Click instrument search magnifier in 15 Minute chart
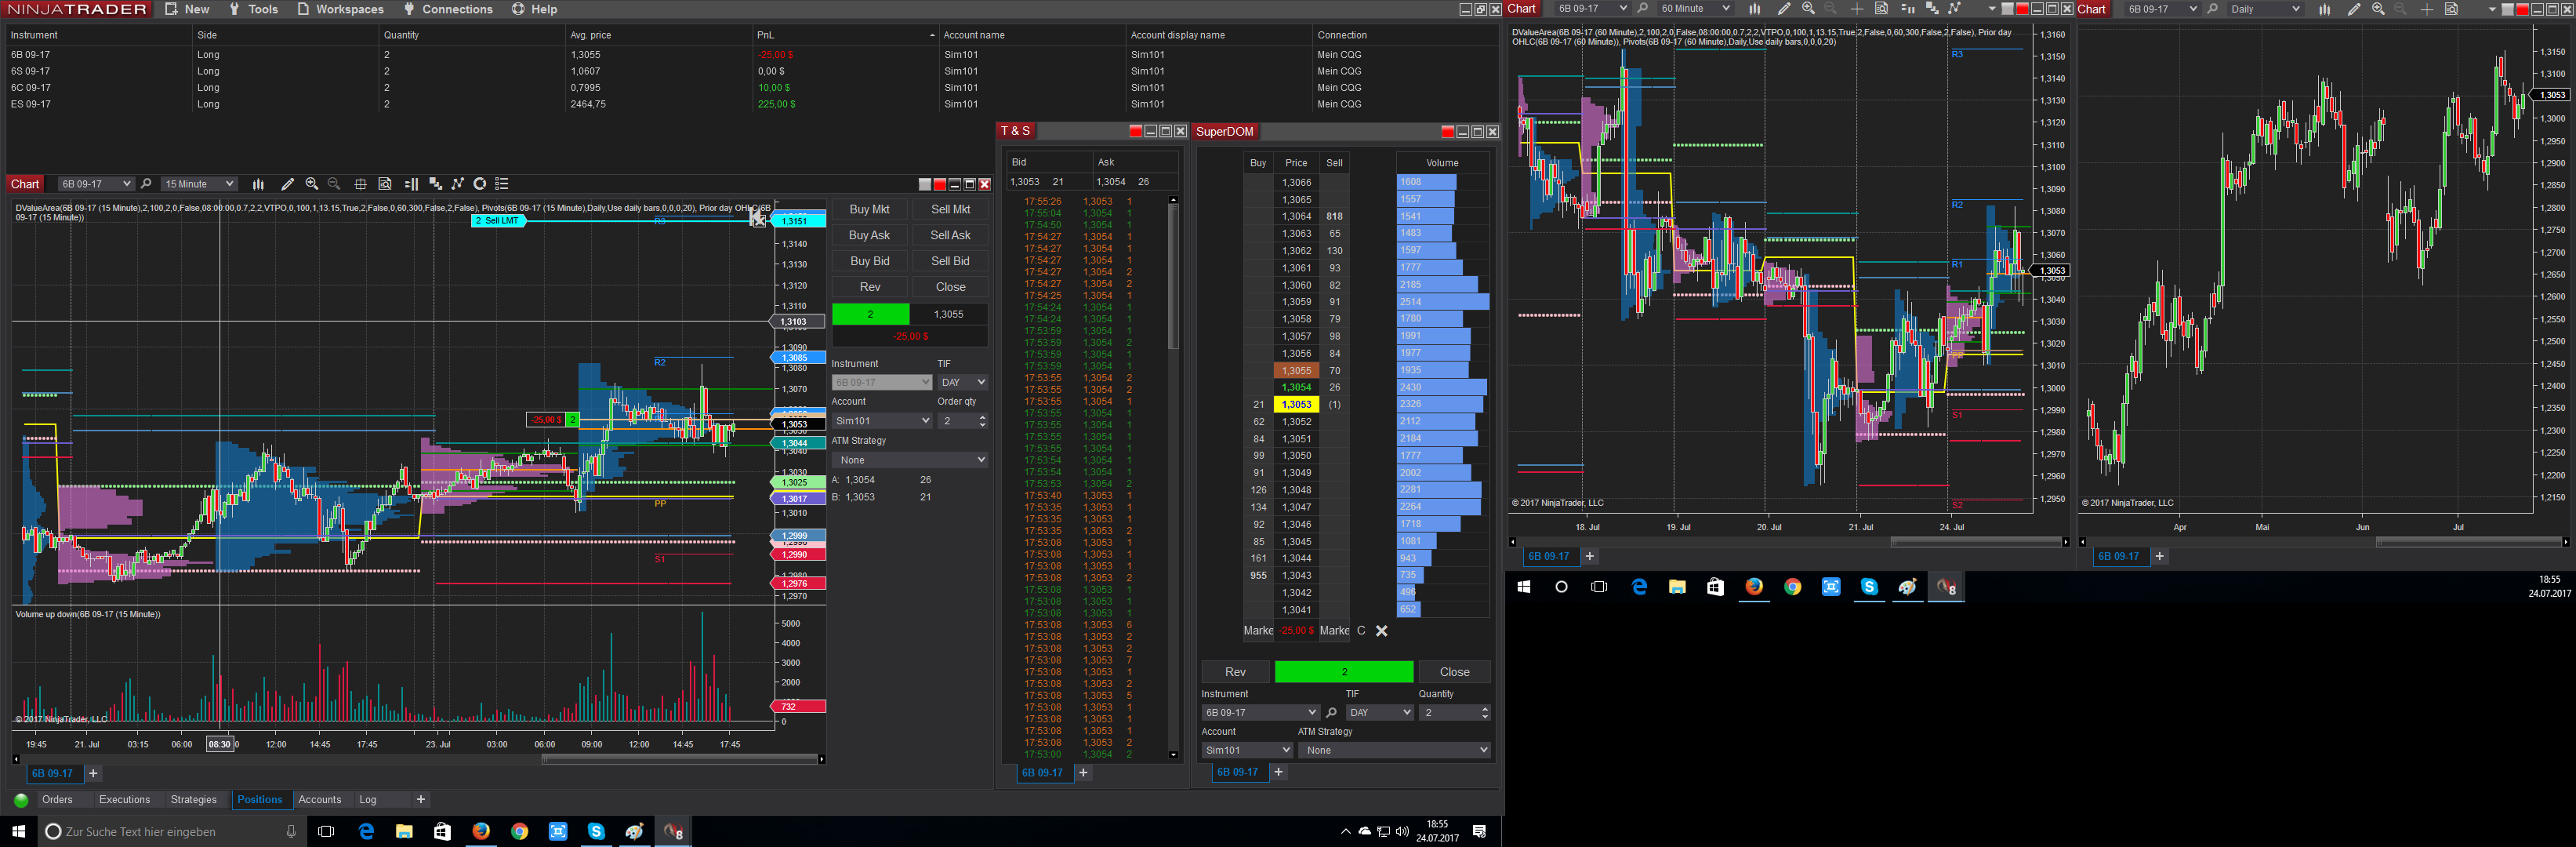 point(146,184)
